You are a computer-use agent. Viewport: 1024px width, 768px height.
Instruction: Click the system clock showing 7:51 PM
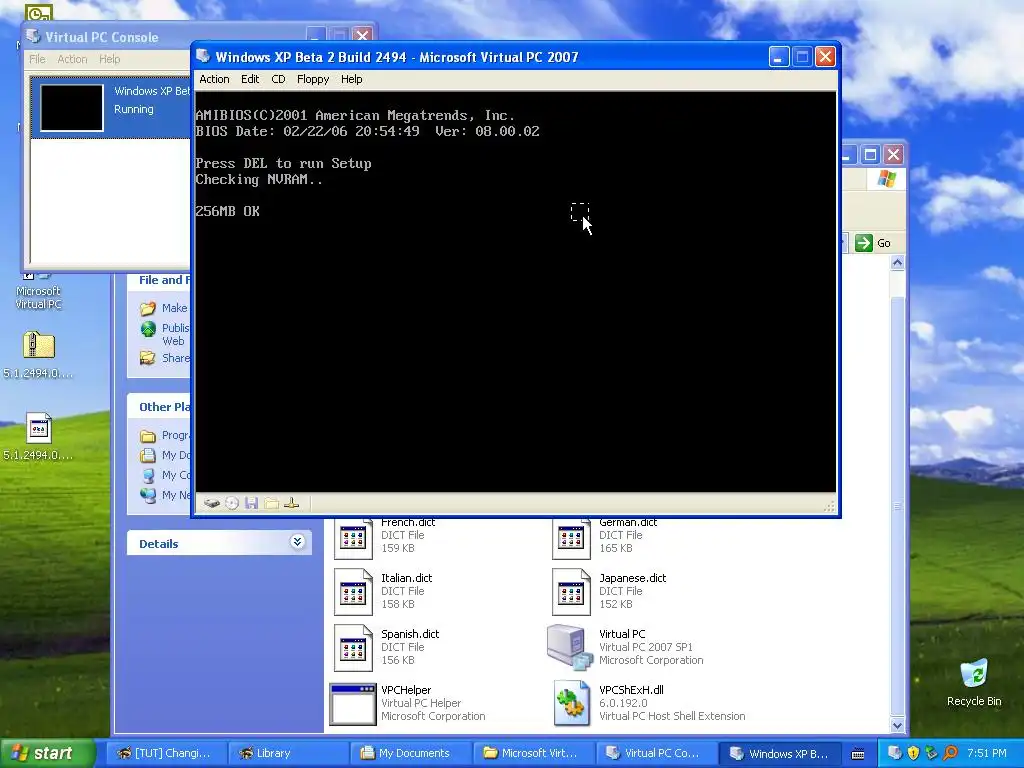tap(987, 753)
